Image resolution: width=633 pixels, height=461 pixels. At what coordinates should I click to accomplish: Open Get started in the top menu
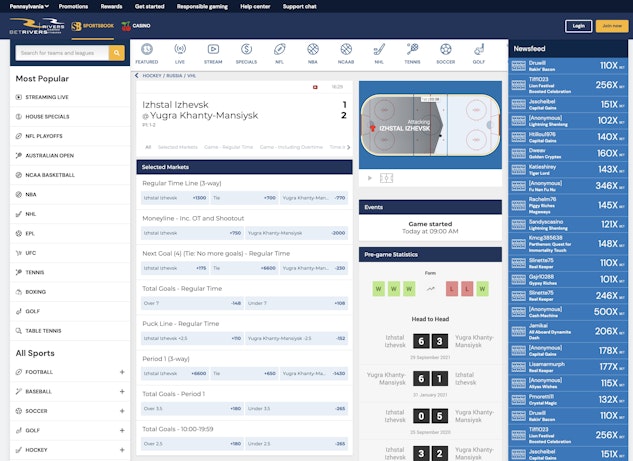click(149, 6)
